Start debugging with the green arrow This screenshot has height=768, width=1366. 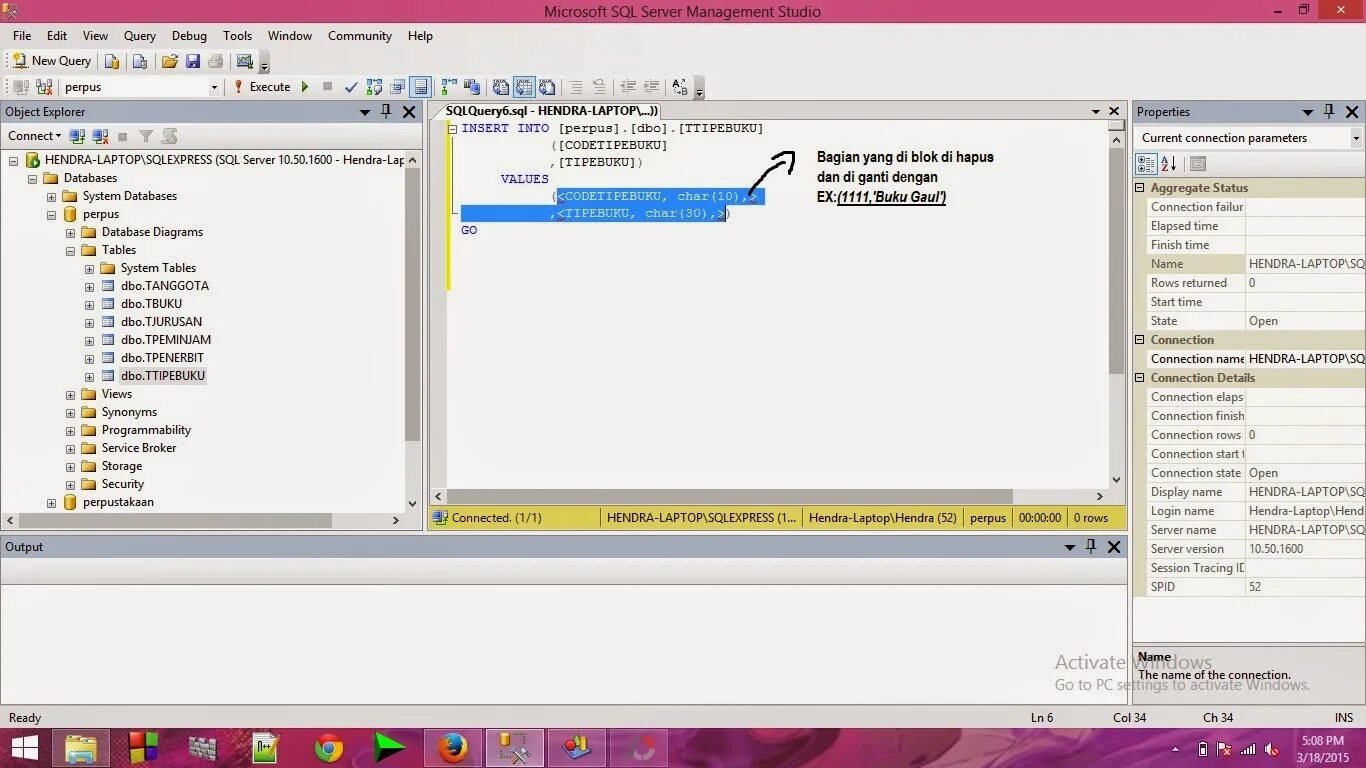click(305, 87)
